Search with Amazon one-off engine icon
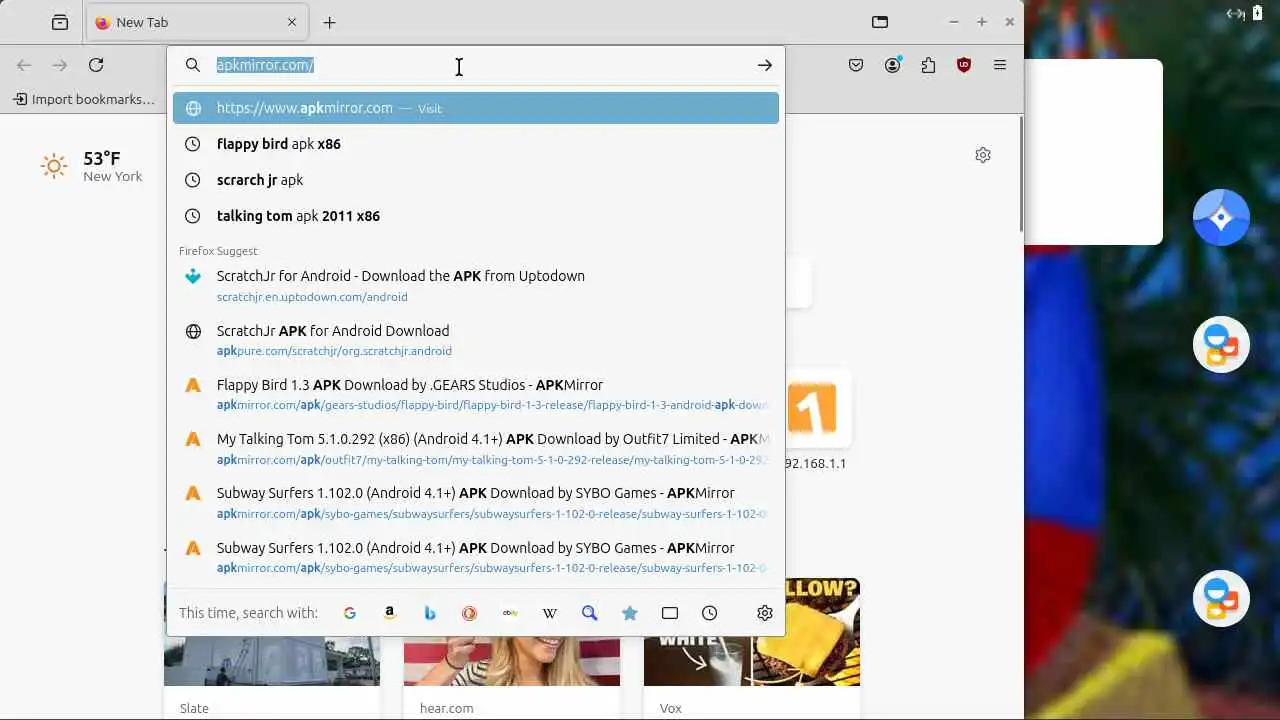The width and height of the screenshot is (1280, 720). (390, 613)
